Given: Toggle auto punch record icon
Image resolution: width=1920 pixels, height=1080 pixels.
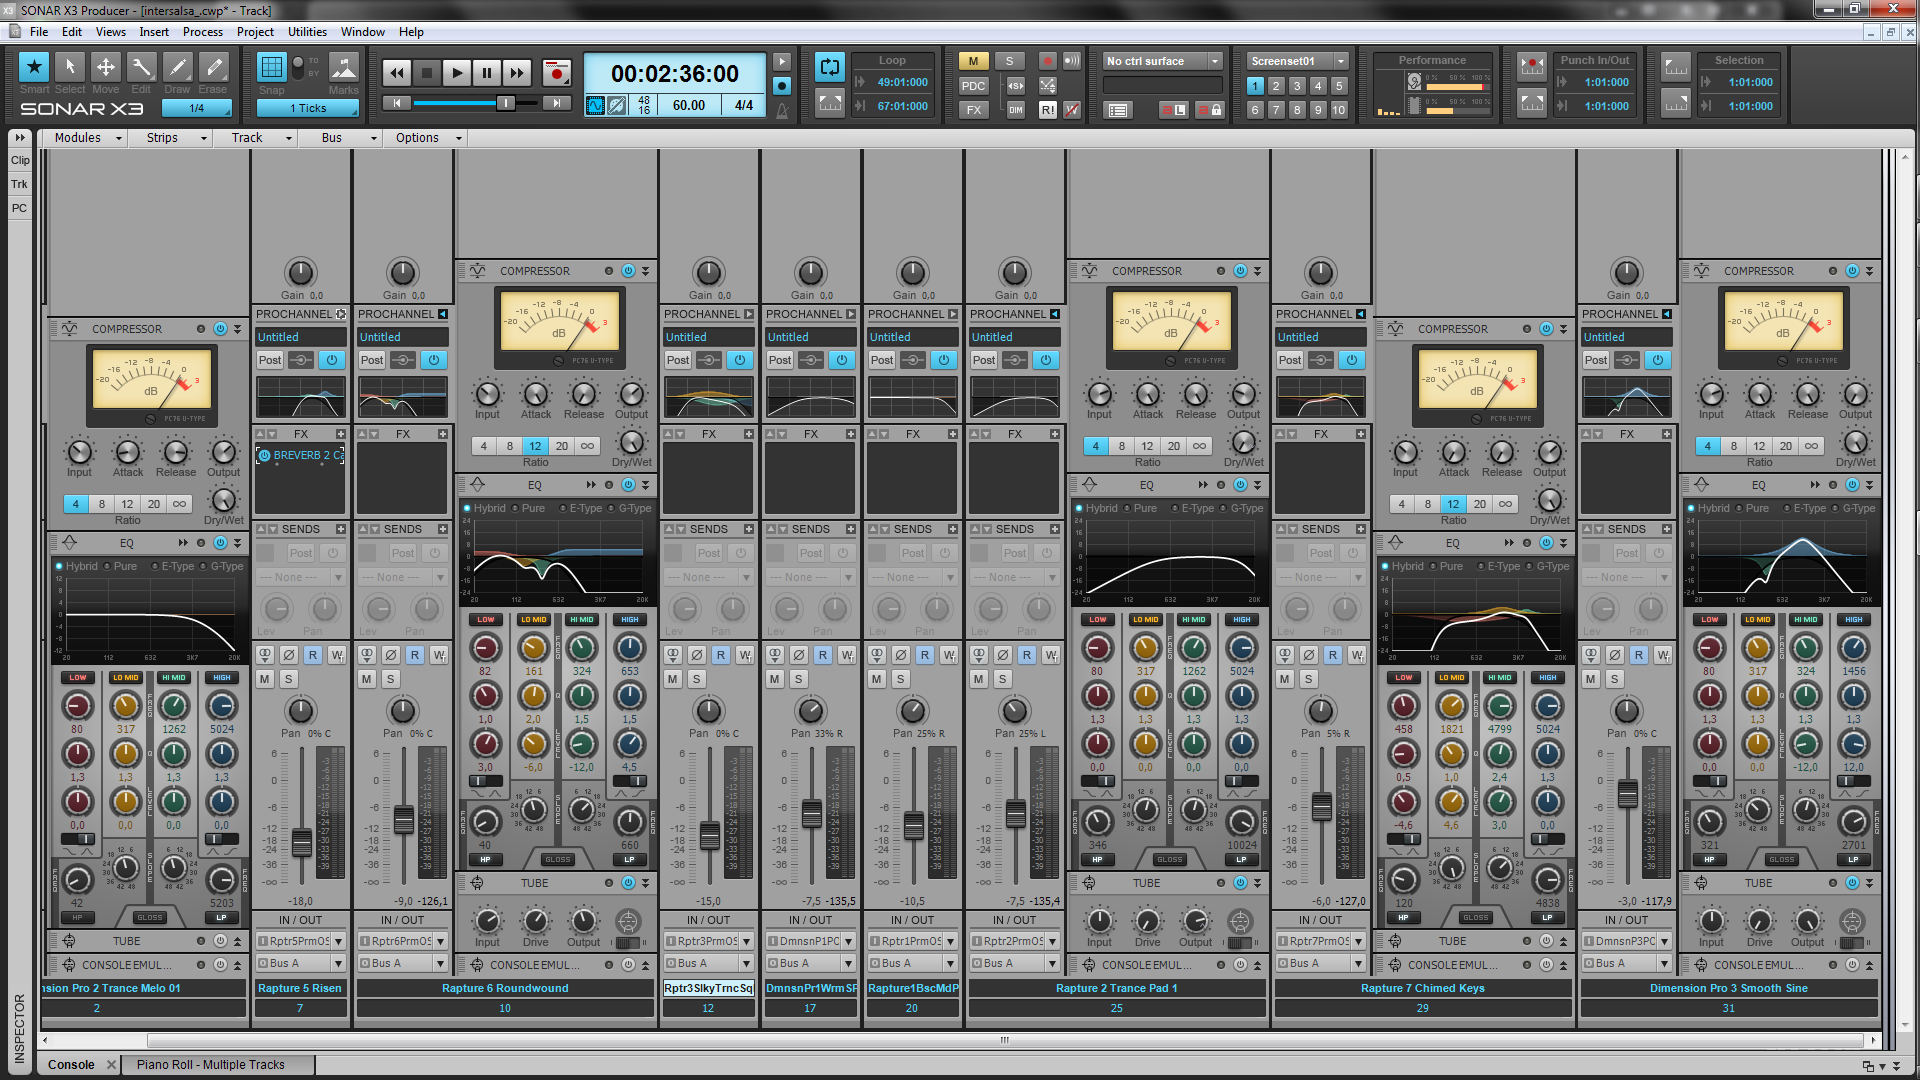Looking at the screenshot, I should coord(1532,67).
